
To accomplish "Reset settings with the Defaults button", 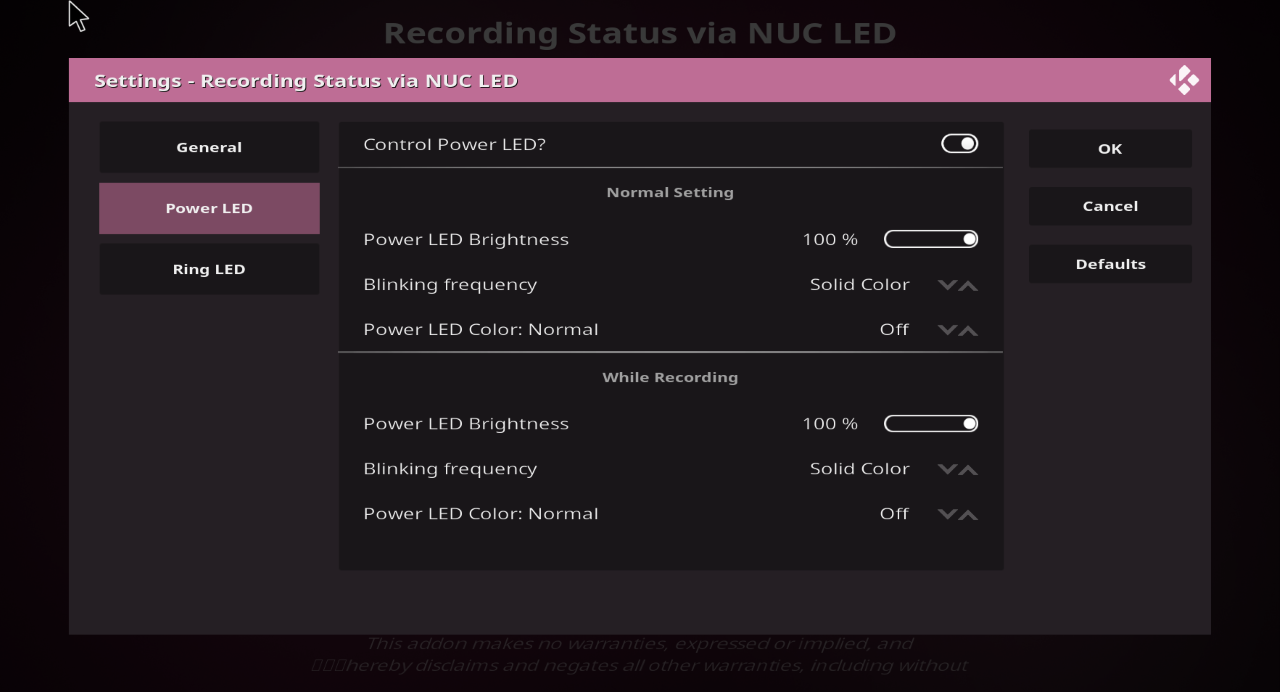I will (x=1110, y=264).
